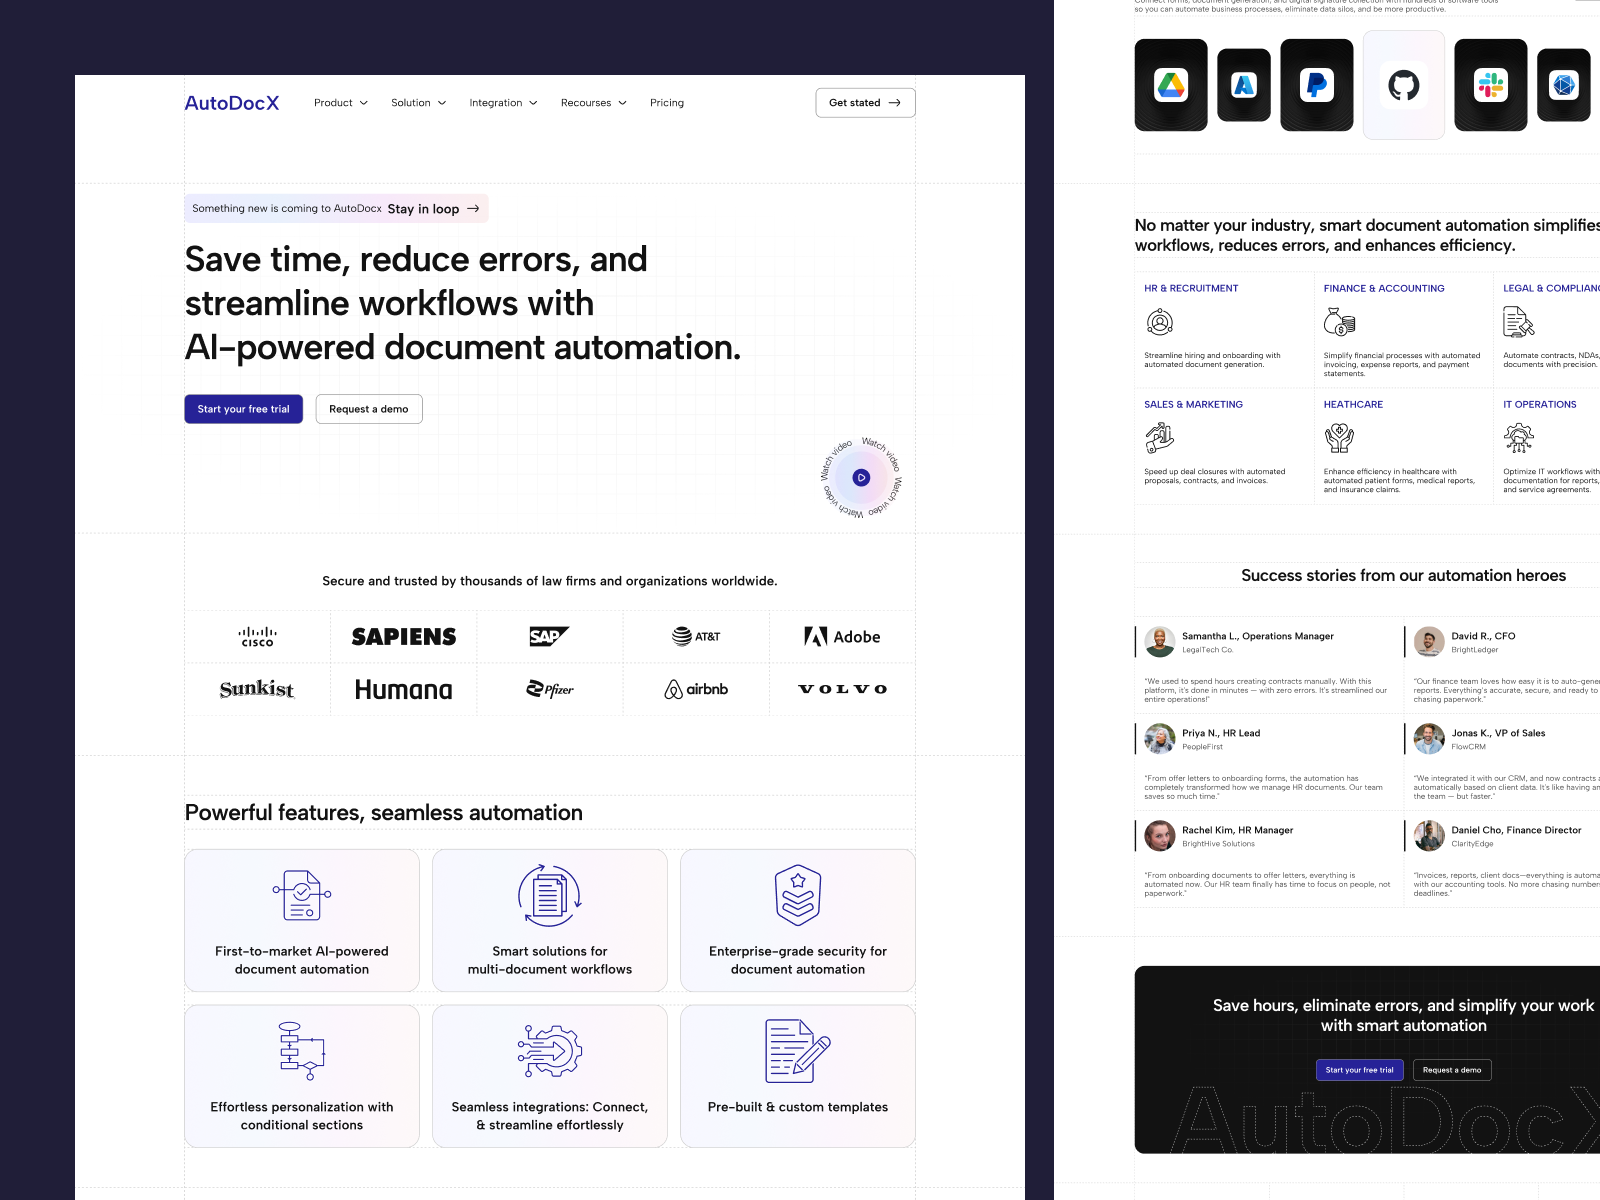Click the AT&T logo
The image size is (1600, 1200).
[696, 636]
